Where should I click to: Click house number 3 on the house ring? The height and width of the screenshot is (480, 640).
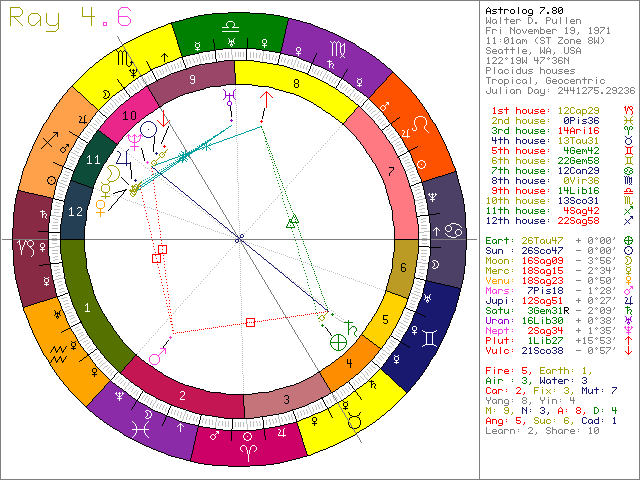287,399
